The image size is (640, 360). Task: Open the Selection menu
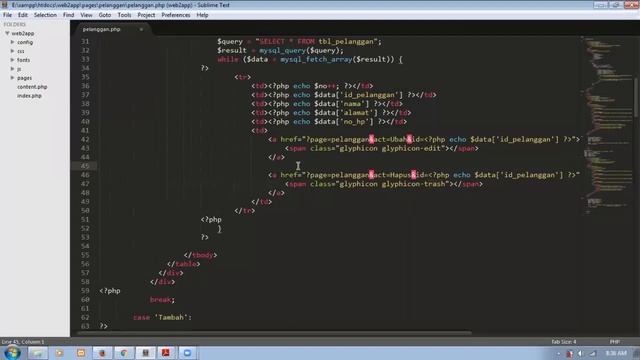45,15
